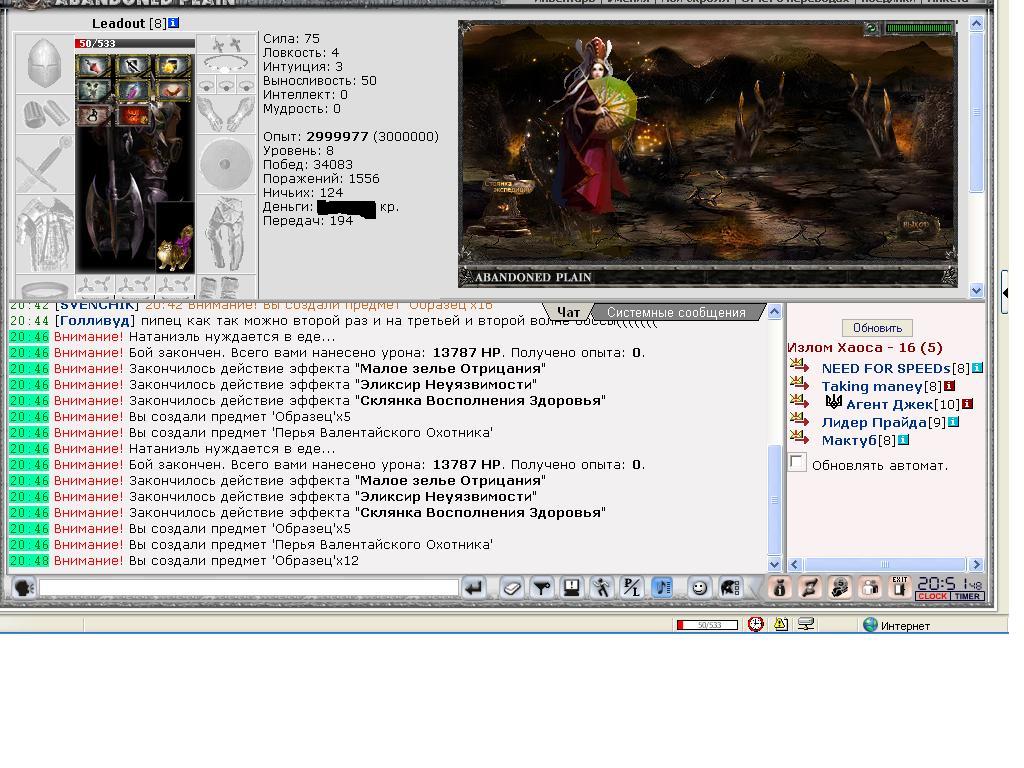
Task: Click main frame scroll up arrow
Action: [976, 24]
